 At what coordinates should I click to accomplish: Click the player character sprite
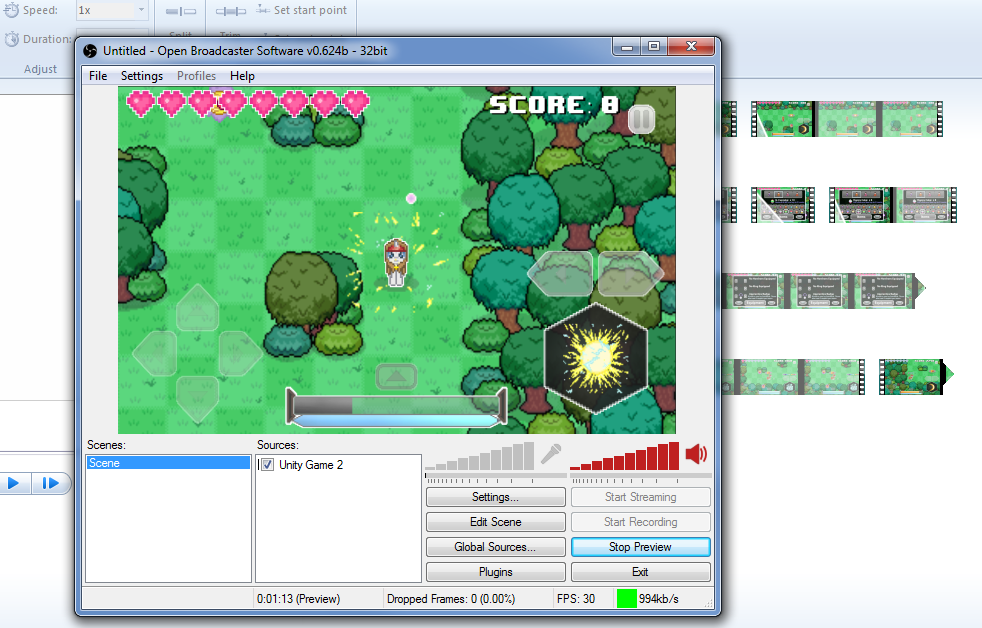pyautogui.click(x=396, y=263)
